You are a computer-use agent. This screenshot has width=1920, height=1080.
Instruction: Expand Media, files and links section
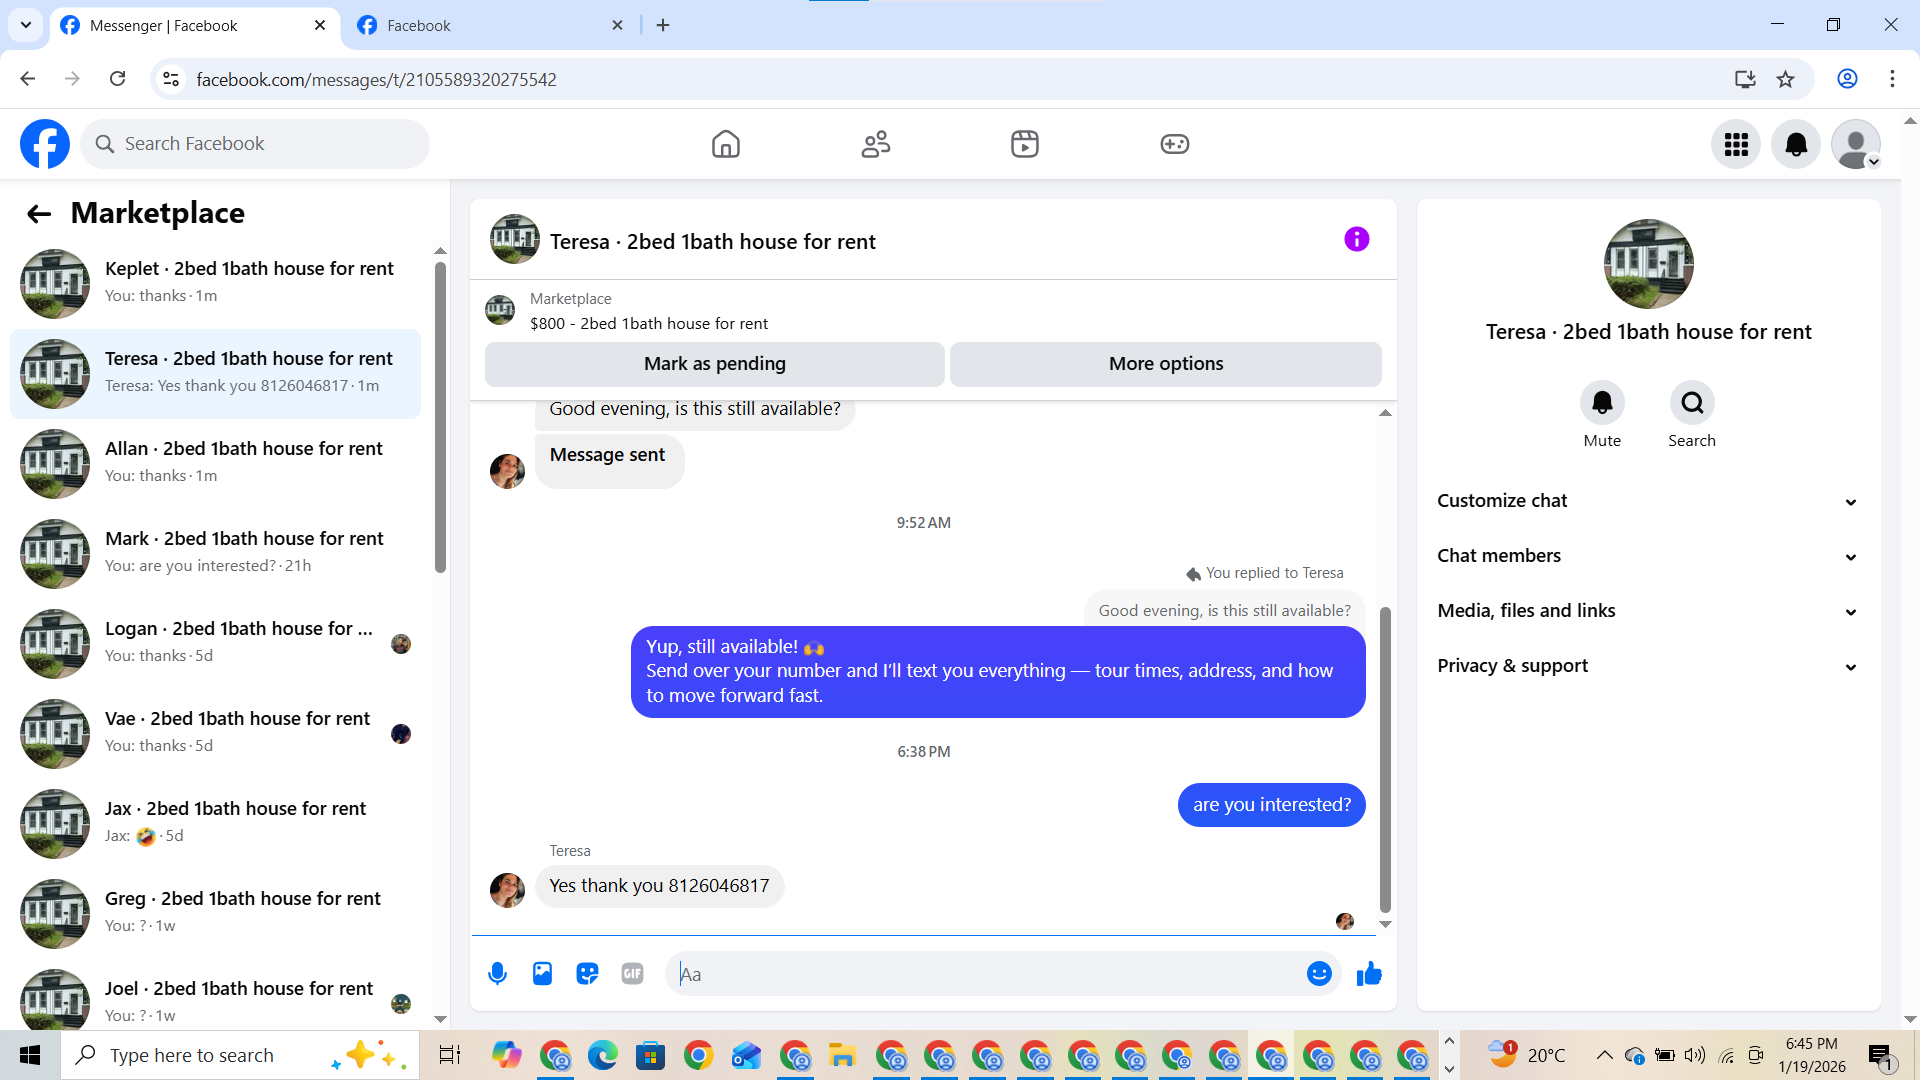1648,611
